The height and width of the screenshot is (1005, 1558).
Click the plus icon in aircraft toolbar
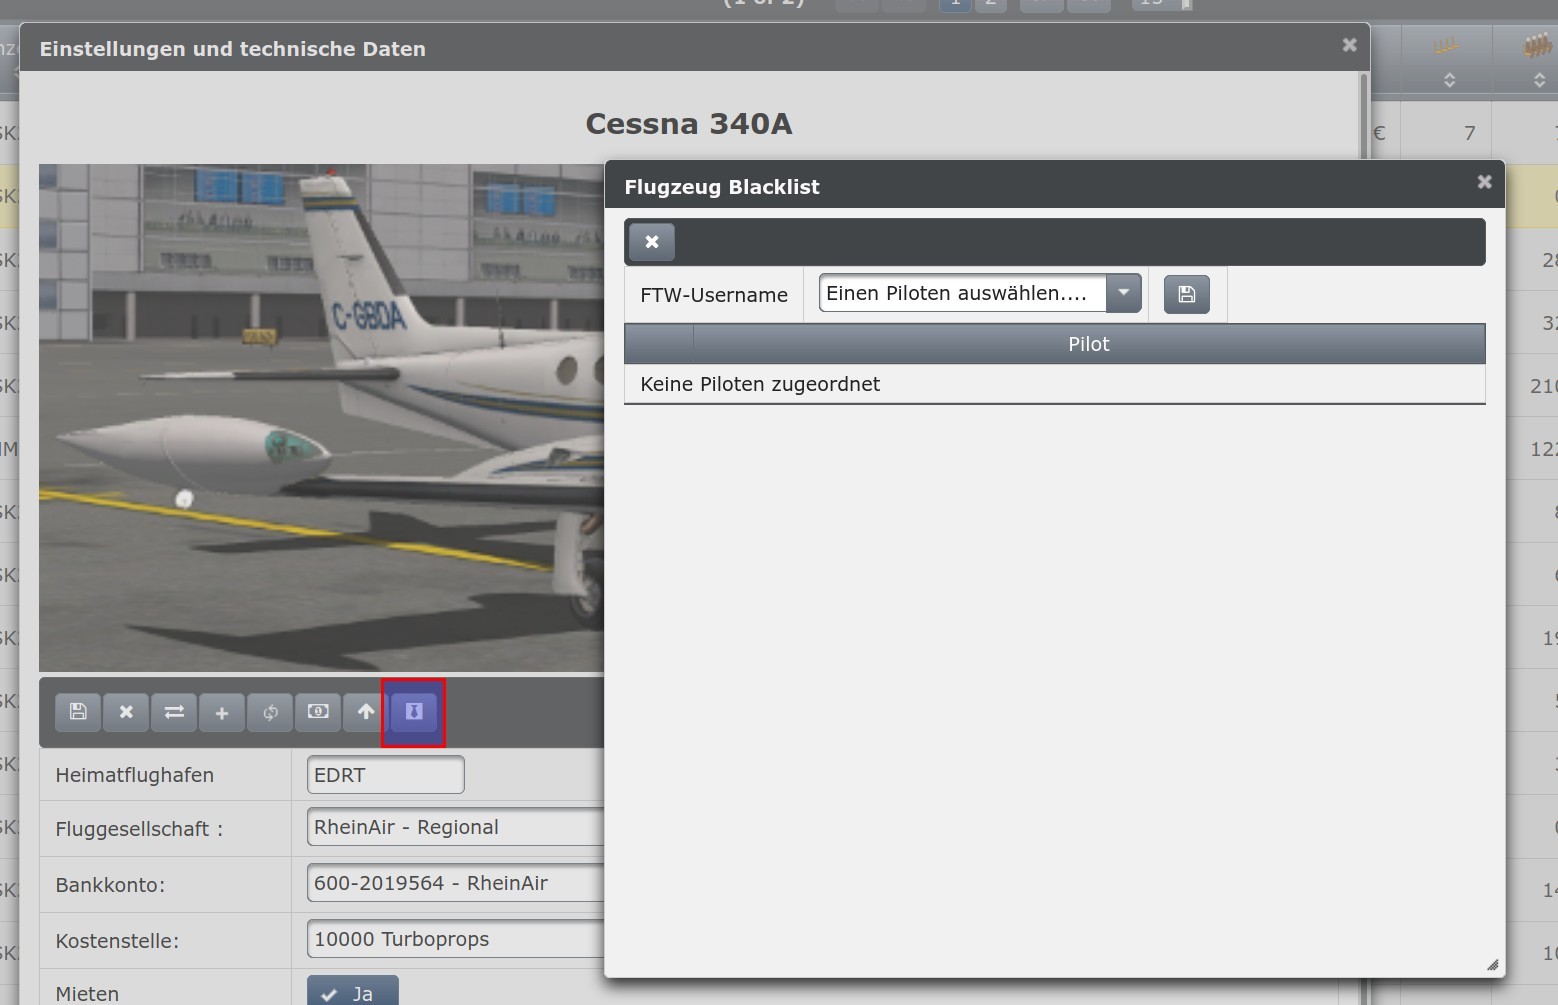222,712
